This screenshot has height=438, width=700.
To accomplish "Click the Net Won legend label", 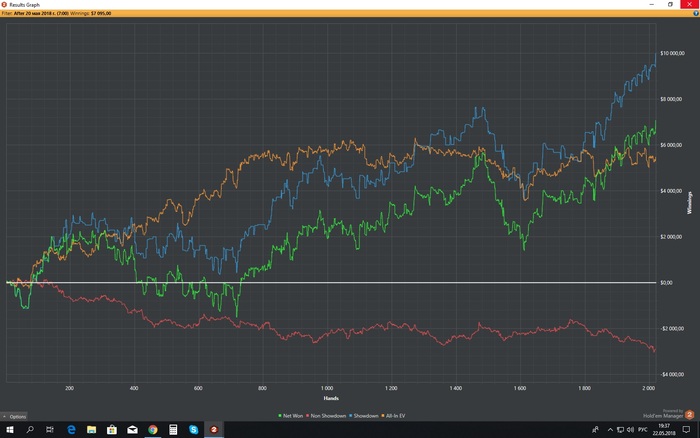I will [293, 416].
